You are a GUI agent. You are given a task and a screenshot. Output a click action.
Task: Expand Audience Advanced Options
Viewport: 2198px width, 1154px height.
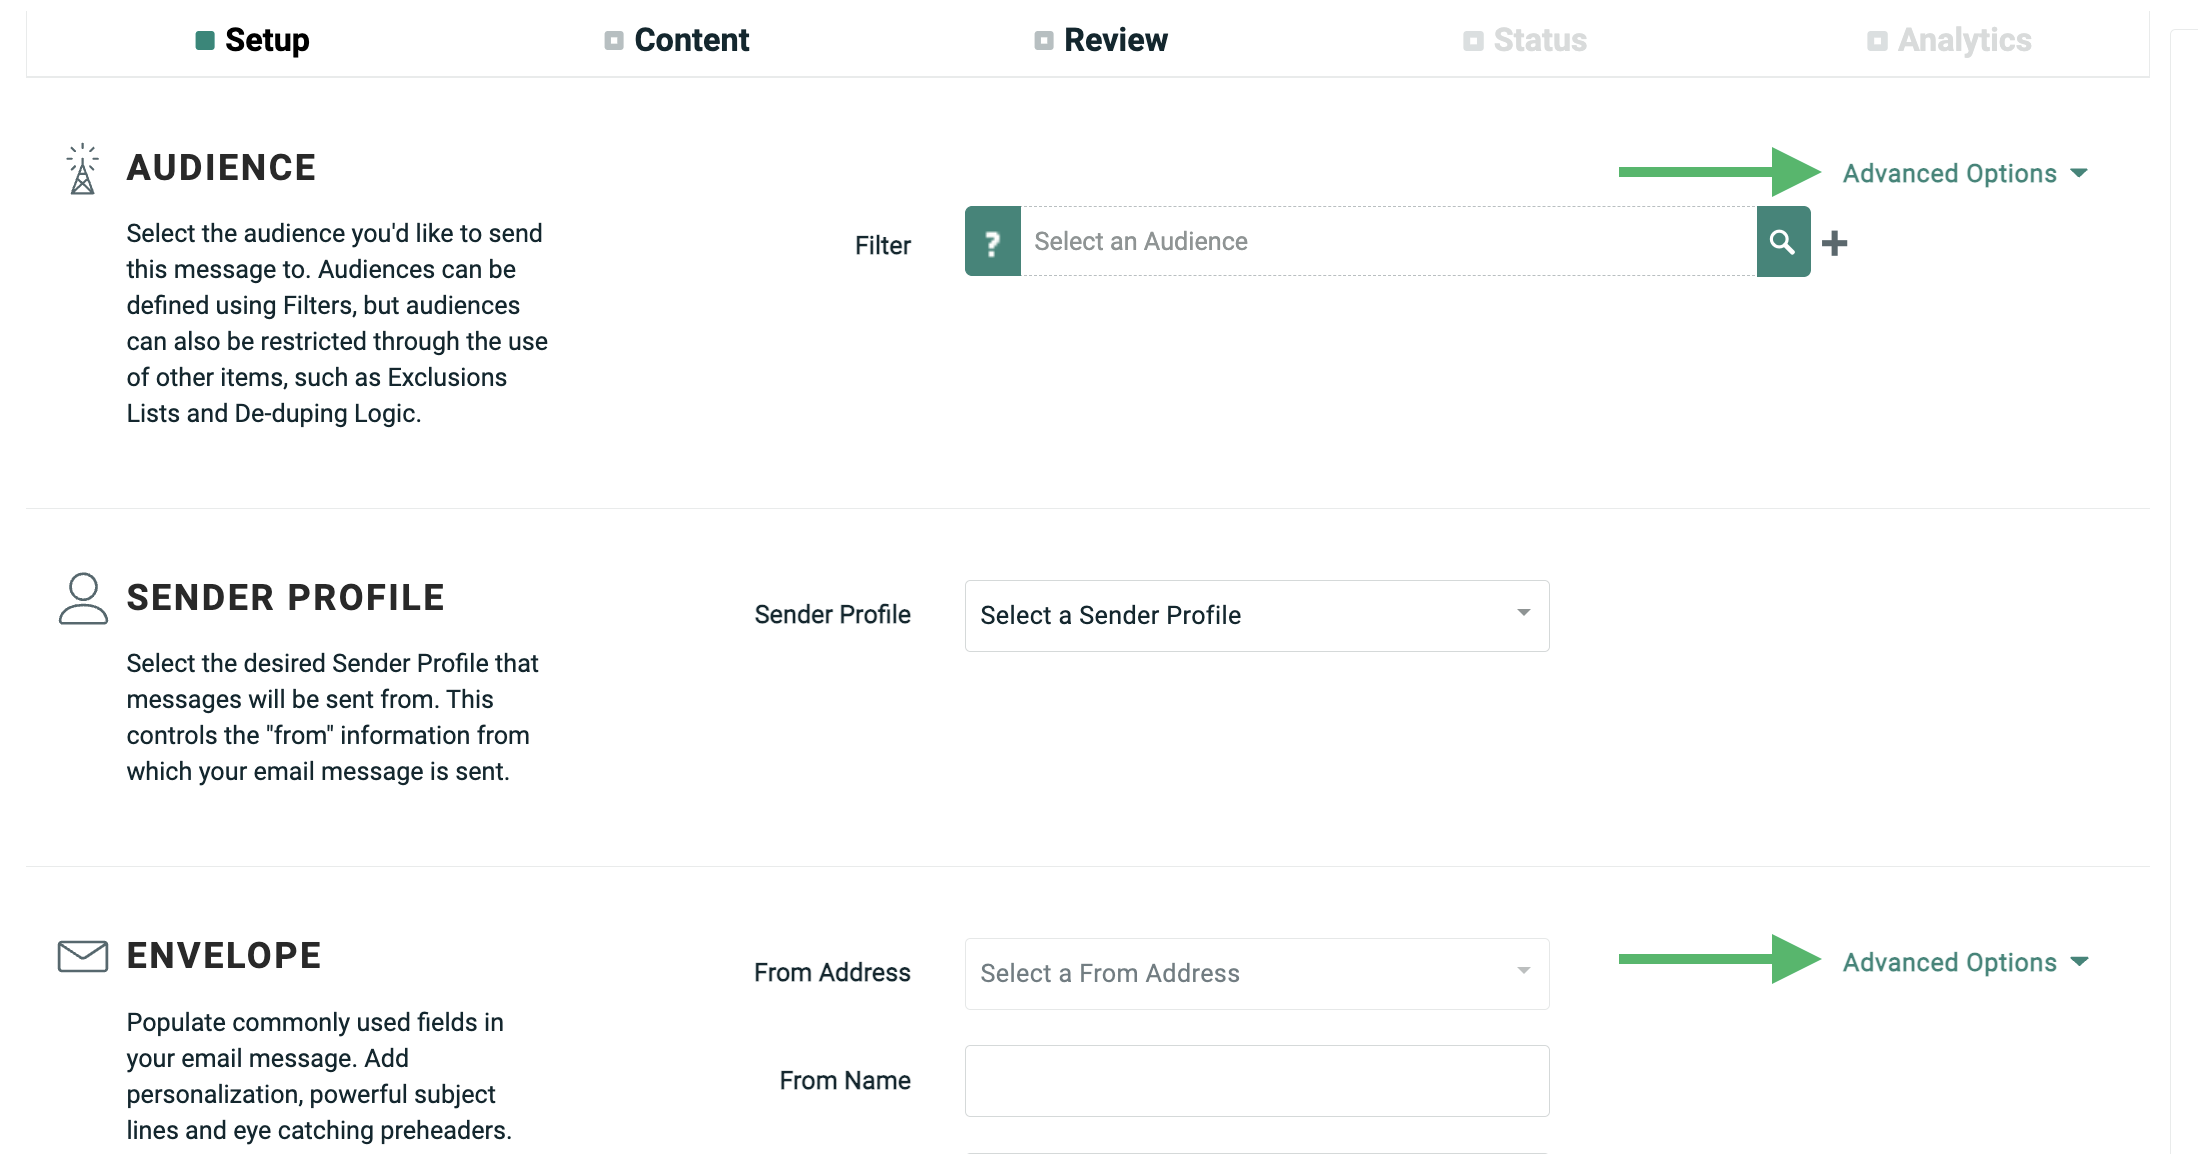click(x=1965, y=174)
